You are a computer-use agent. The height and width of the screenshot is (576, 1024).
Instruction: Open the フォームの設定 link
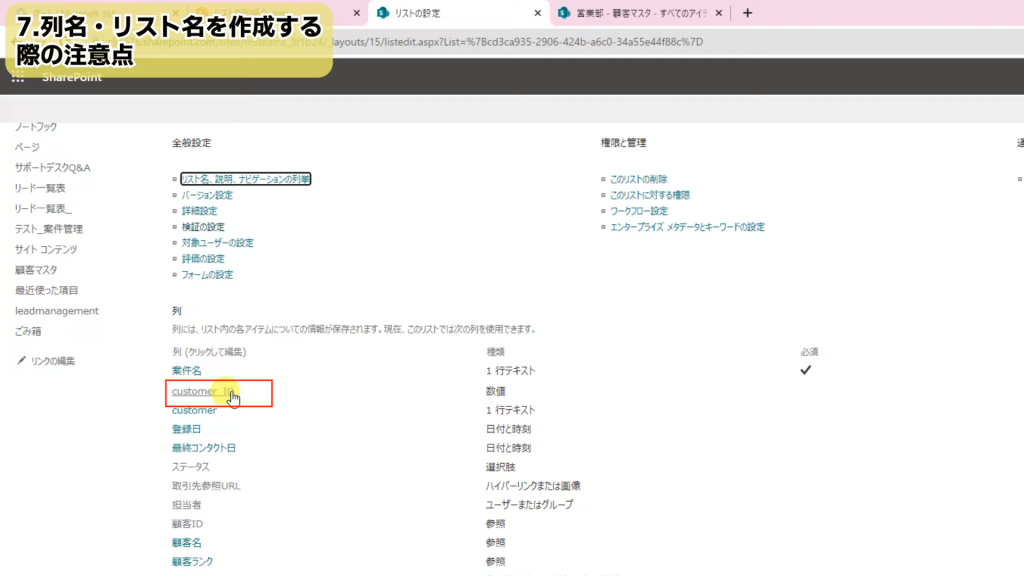(x=206, y=275)
